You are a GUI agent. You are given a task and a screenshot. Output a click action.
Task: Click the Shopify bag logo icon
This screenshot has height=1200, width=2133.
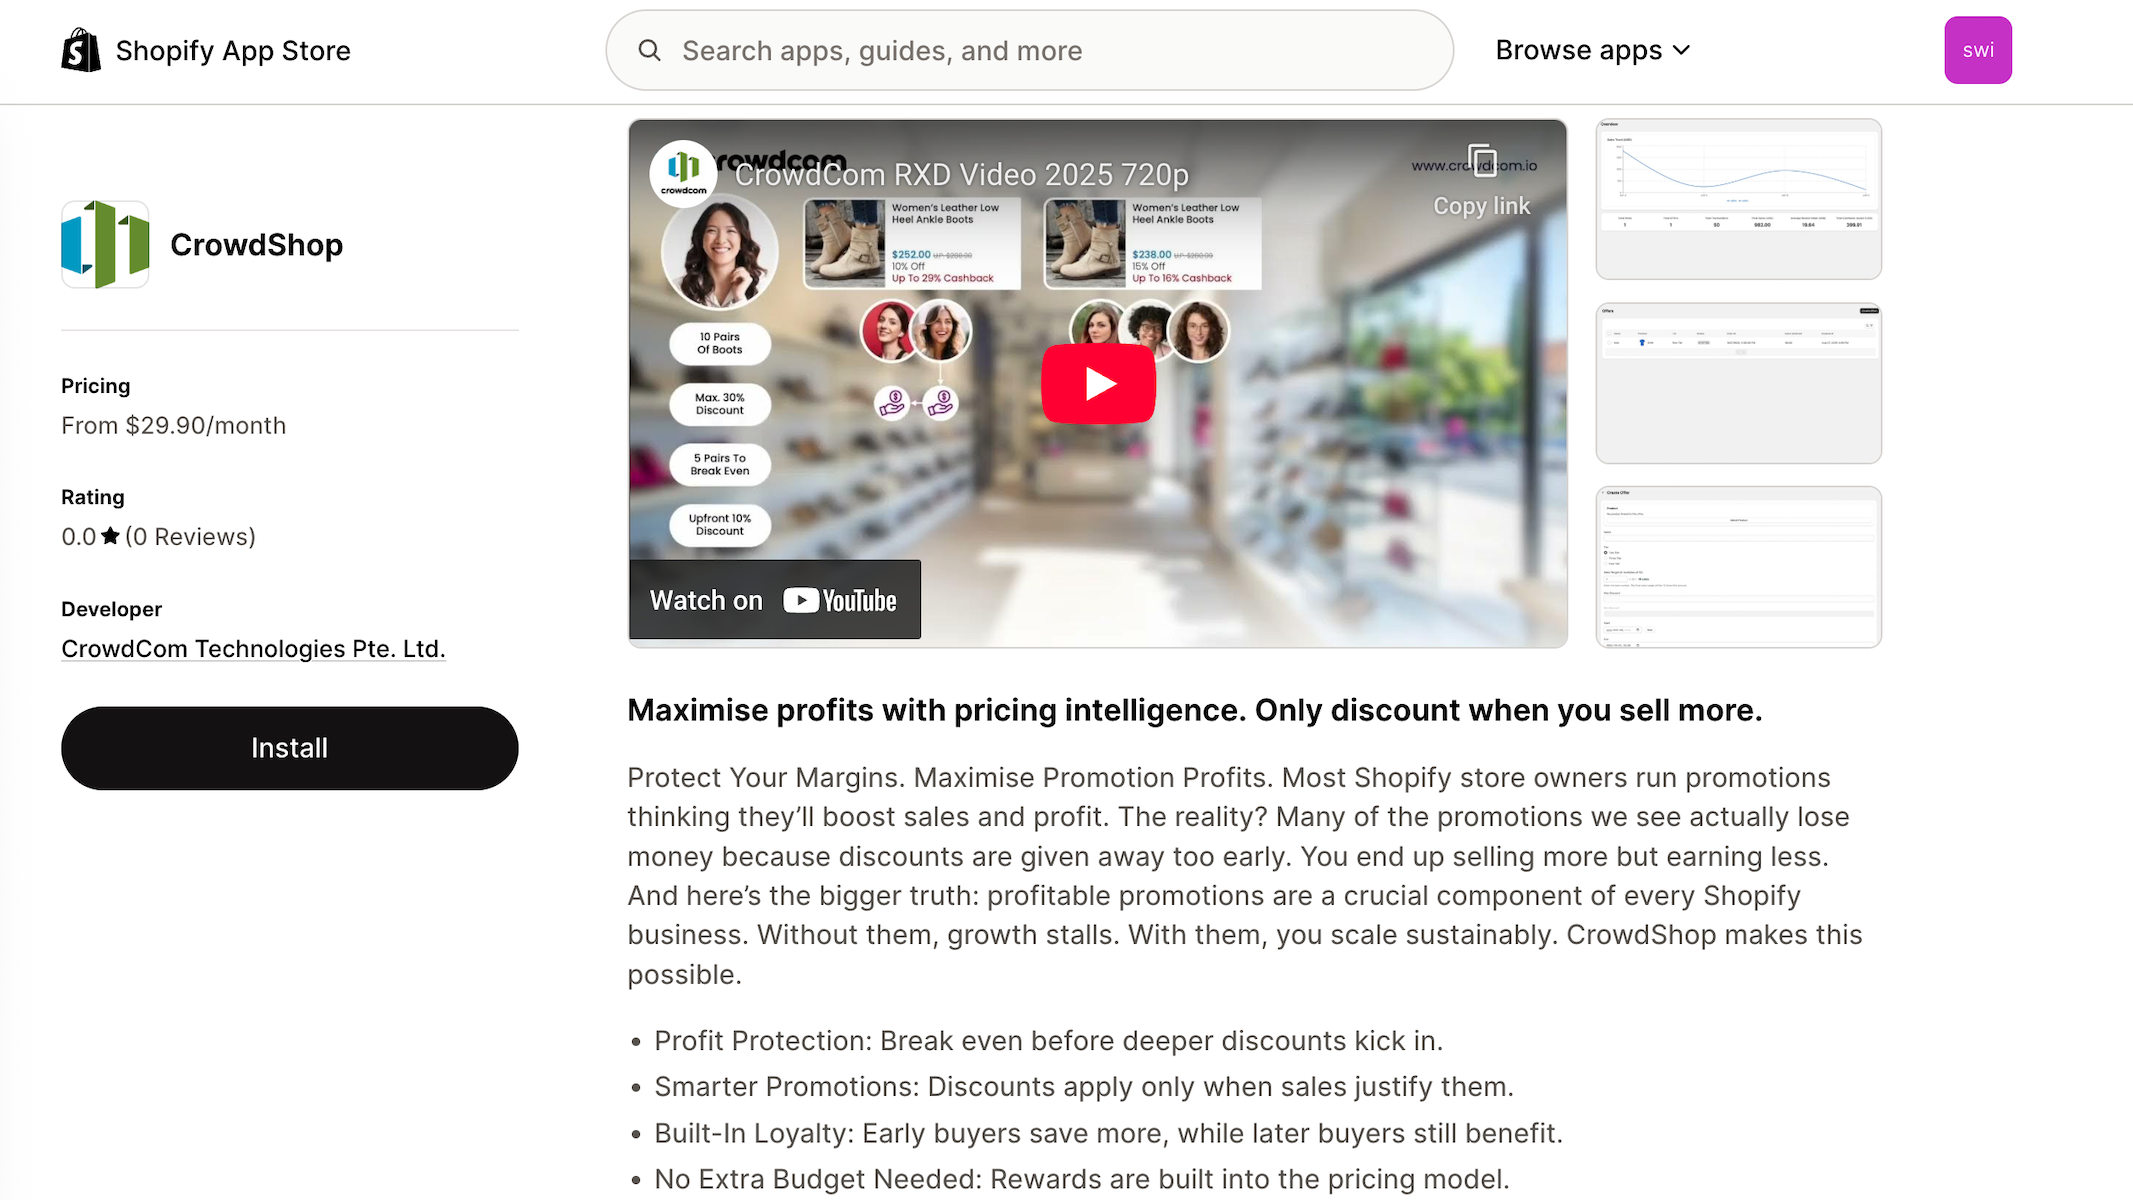pyautogui.click(x=81, y=50)
